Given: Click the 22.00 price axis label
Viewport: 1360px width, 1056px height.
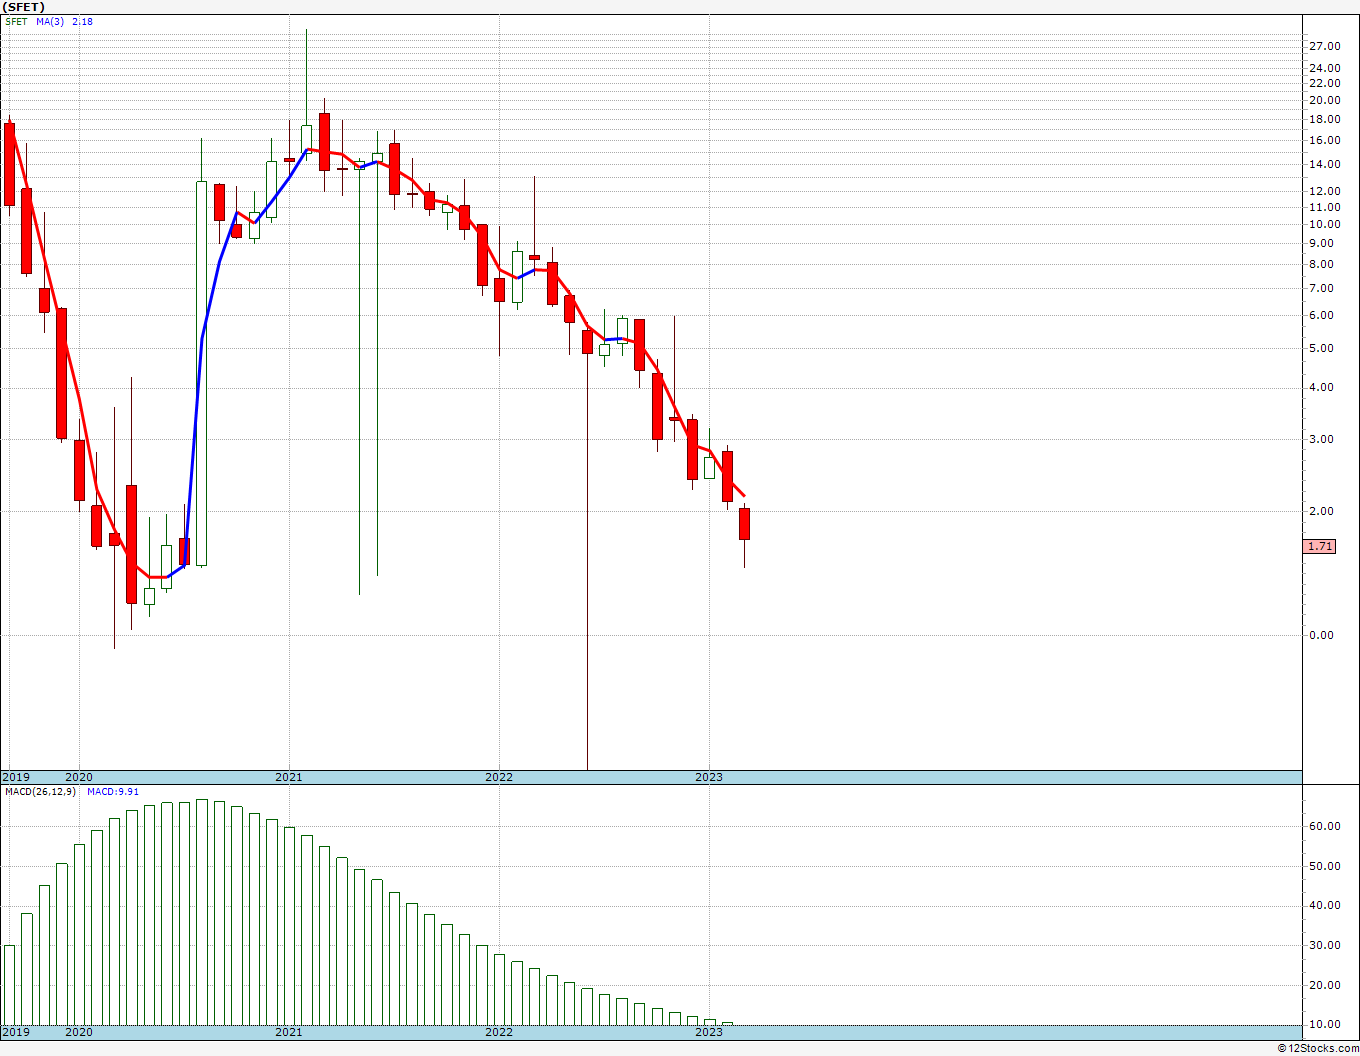Looking at the screenshot, I should coord(1324,83).
